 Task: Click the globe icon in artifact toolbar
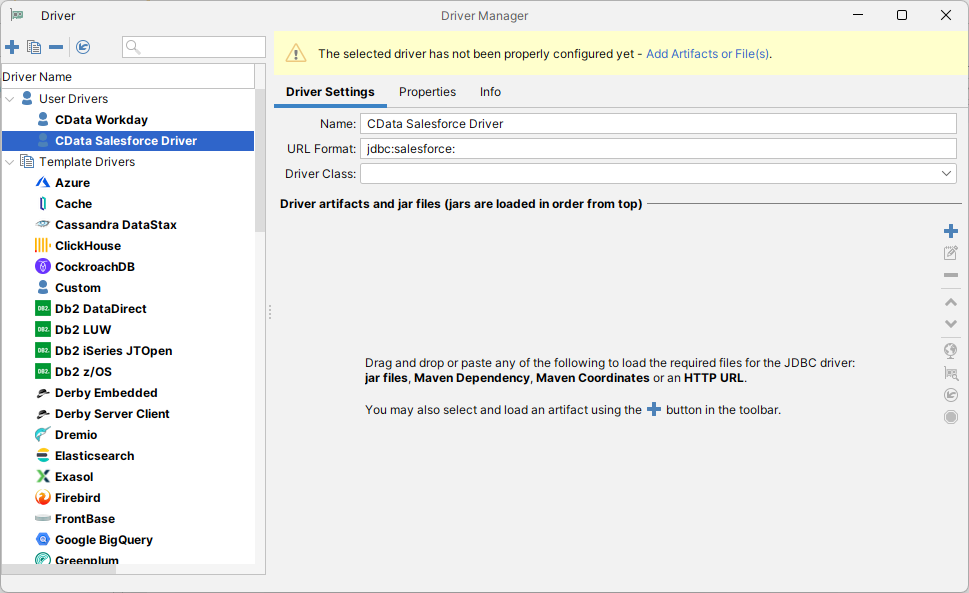[x=950, y=350]
